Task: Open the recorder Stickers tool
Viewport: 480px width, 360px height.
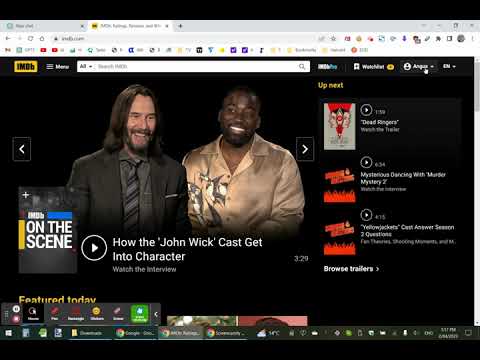Action: coord(97,314)
